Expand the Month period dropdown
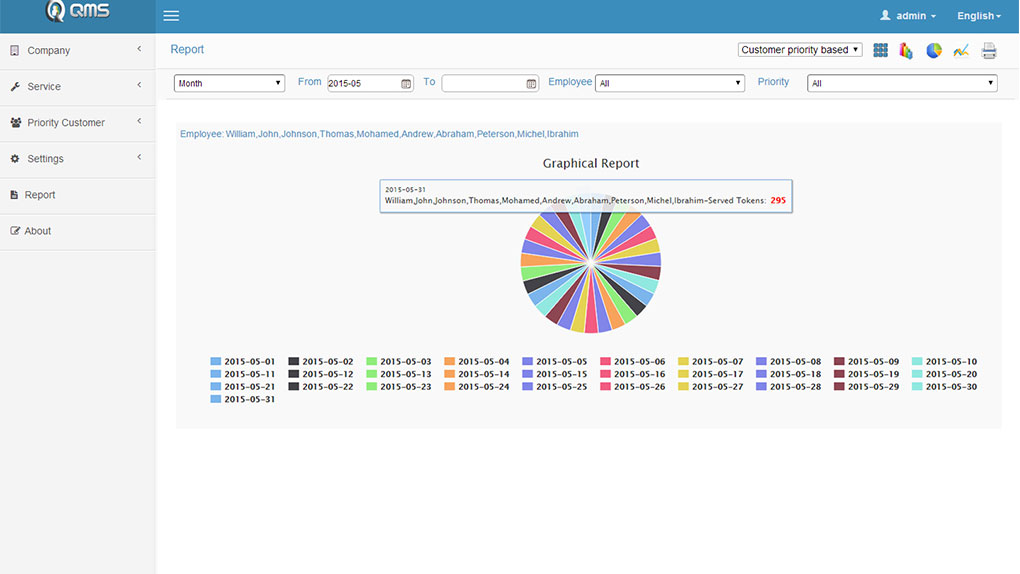The height and width of the screenshot is (574, 1020). point(229,84)
